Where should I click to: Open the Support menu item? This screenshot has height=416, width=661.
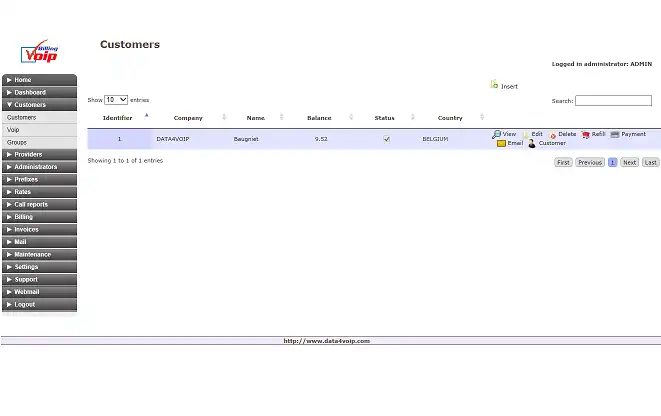(39, 279)
